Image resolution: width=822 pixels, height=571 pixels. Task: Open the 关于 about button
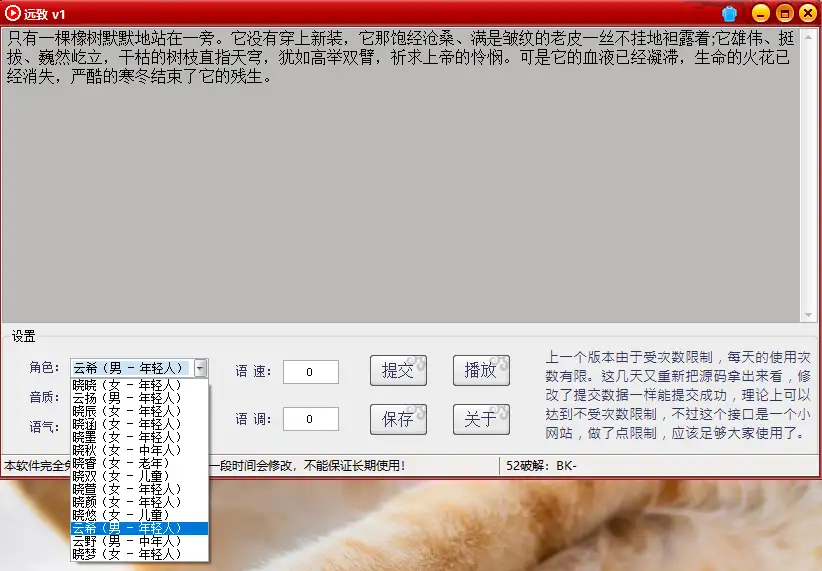tap(481, 419)
